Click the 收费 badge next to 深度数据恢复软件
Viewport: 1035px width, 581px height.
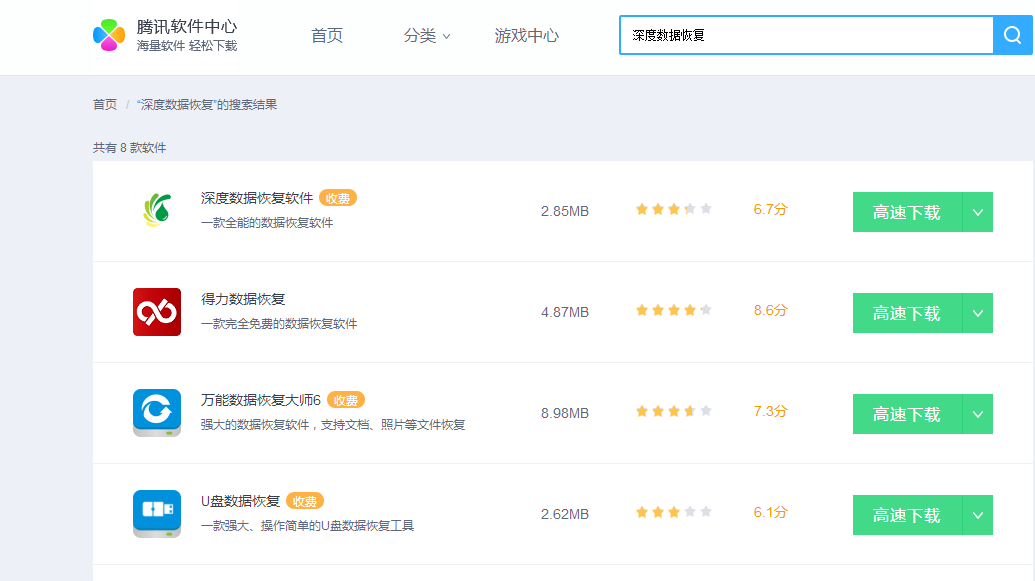[338, 198]
